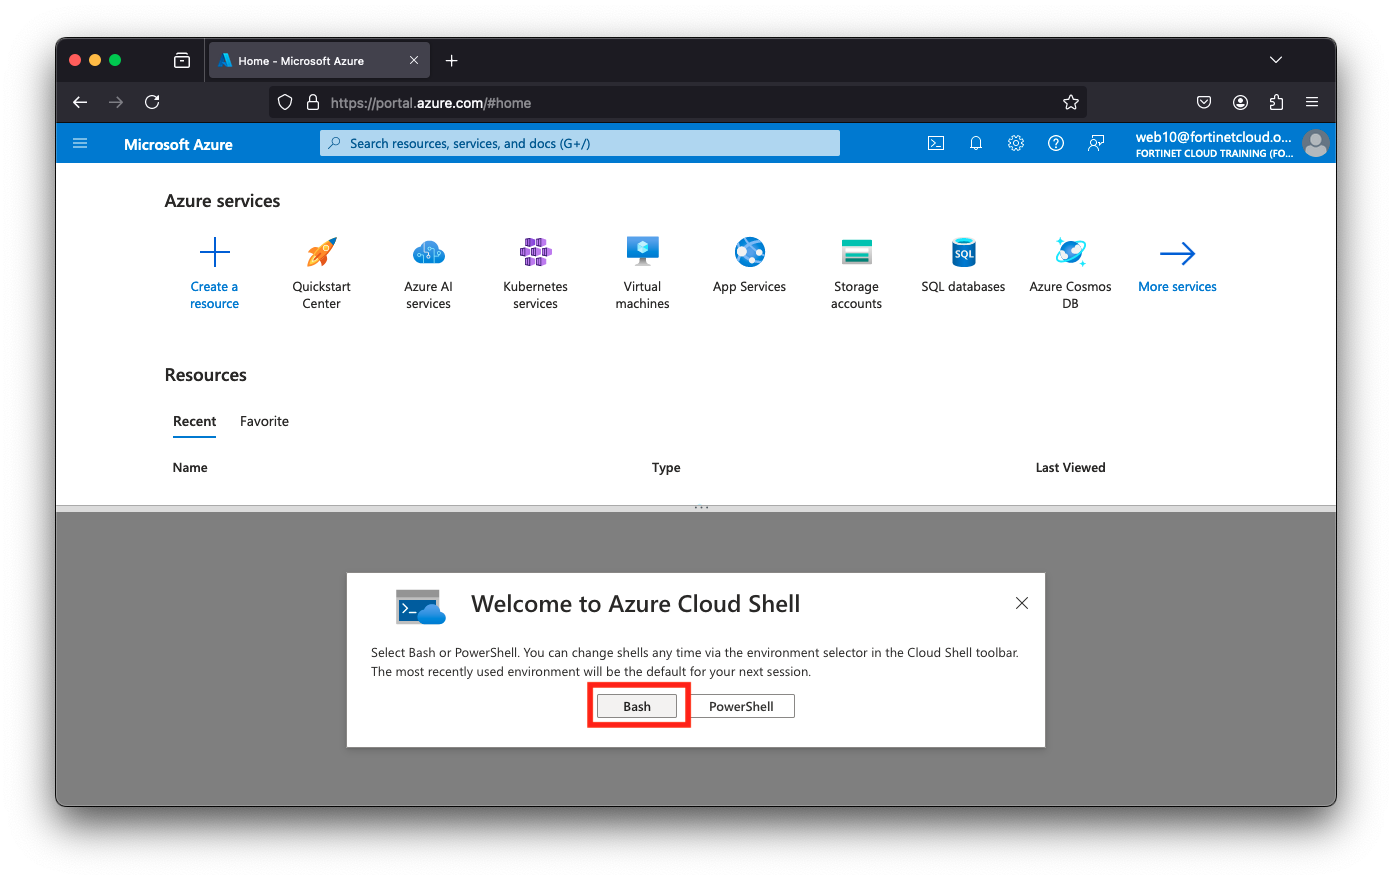Open portal settings gear
The image size is (1392, 880).
pyautogui.click(x=1016, y=143)
